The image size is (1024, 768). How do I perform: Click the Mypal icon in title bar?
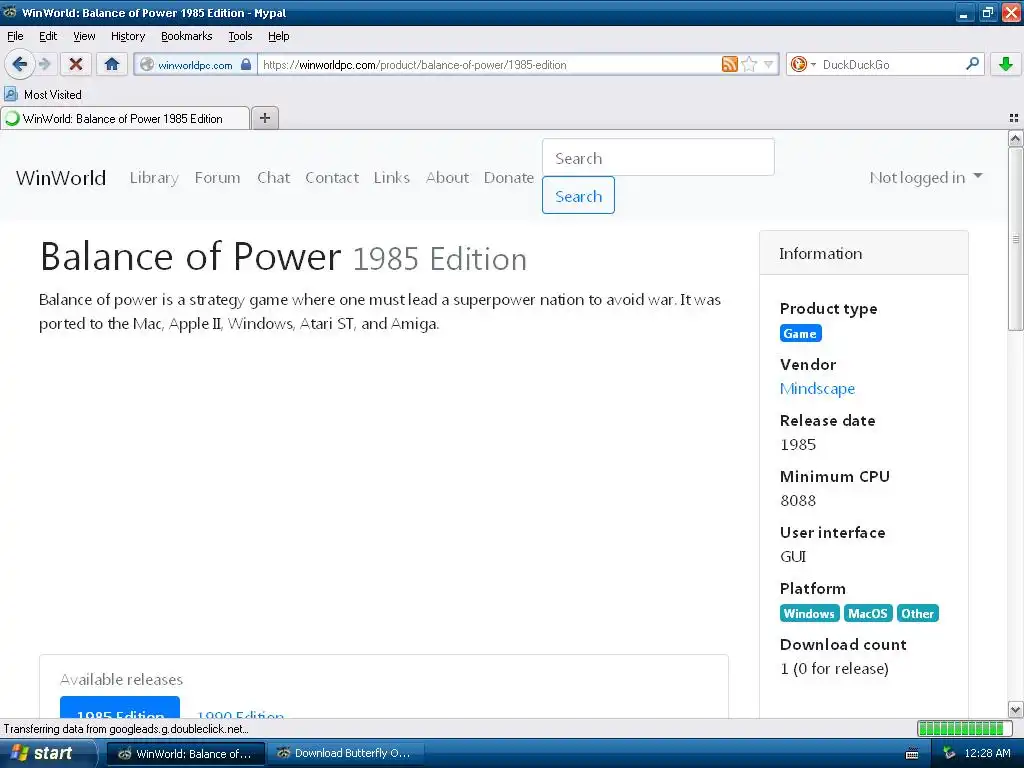tap(10, 12)
